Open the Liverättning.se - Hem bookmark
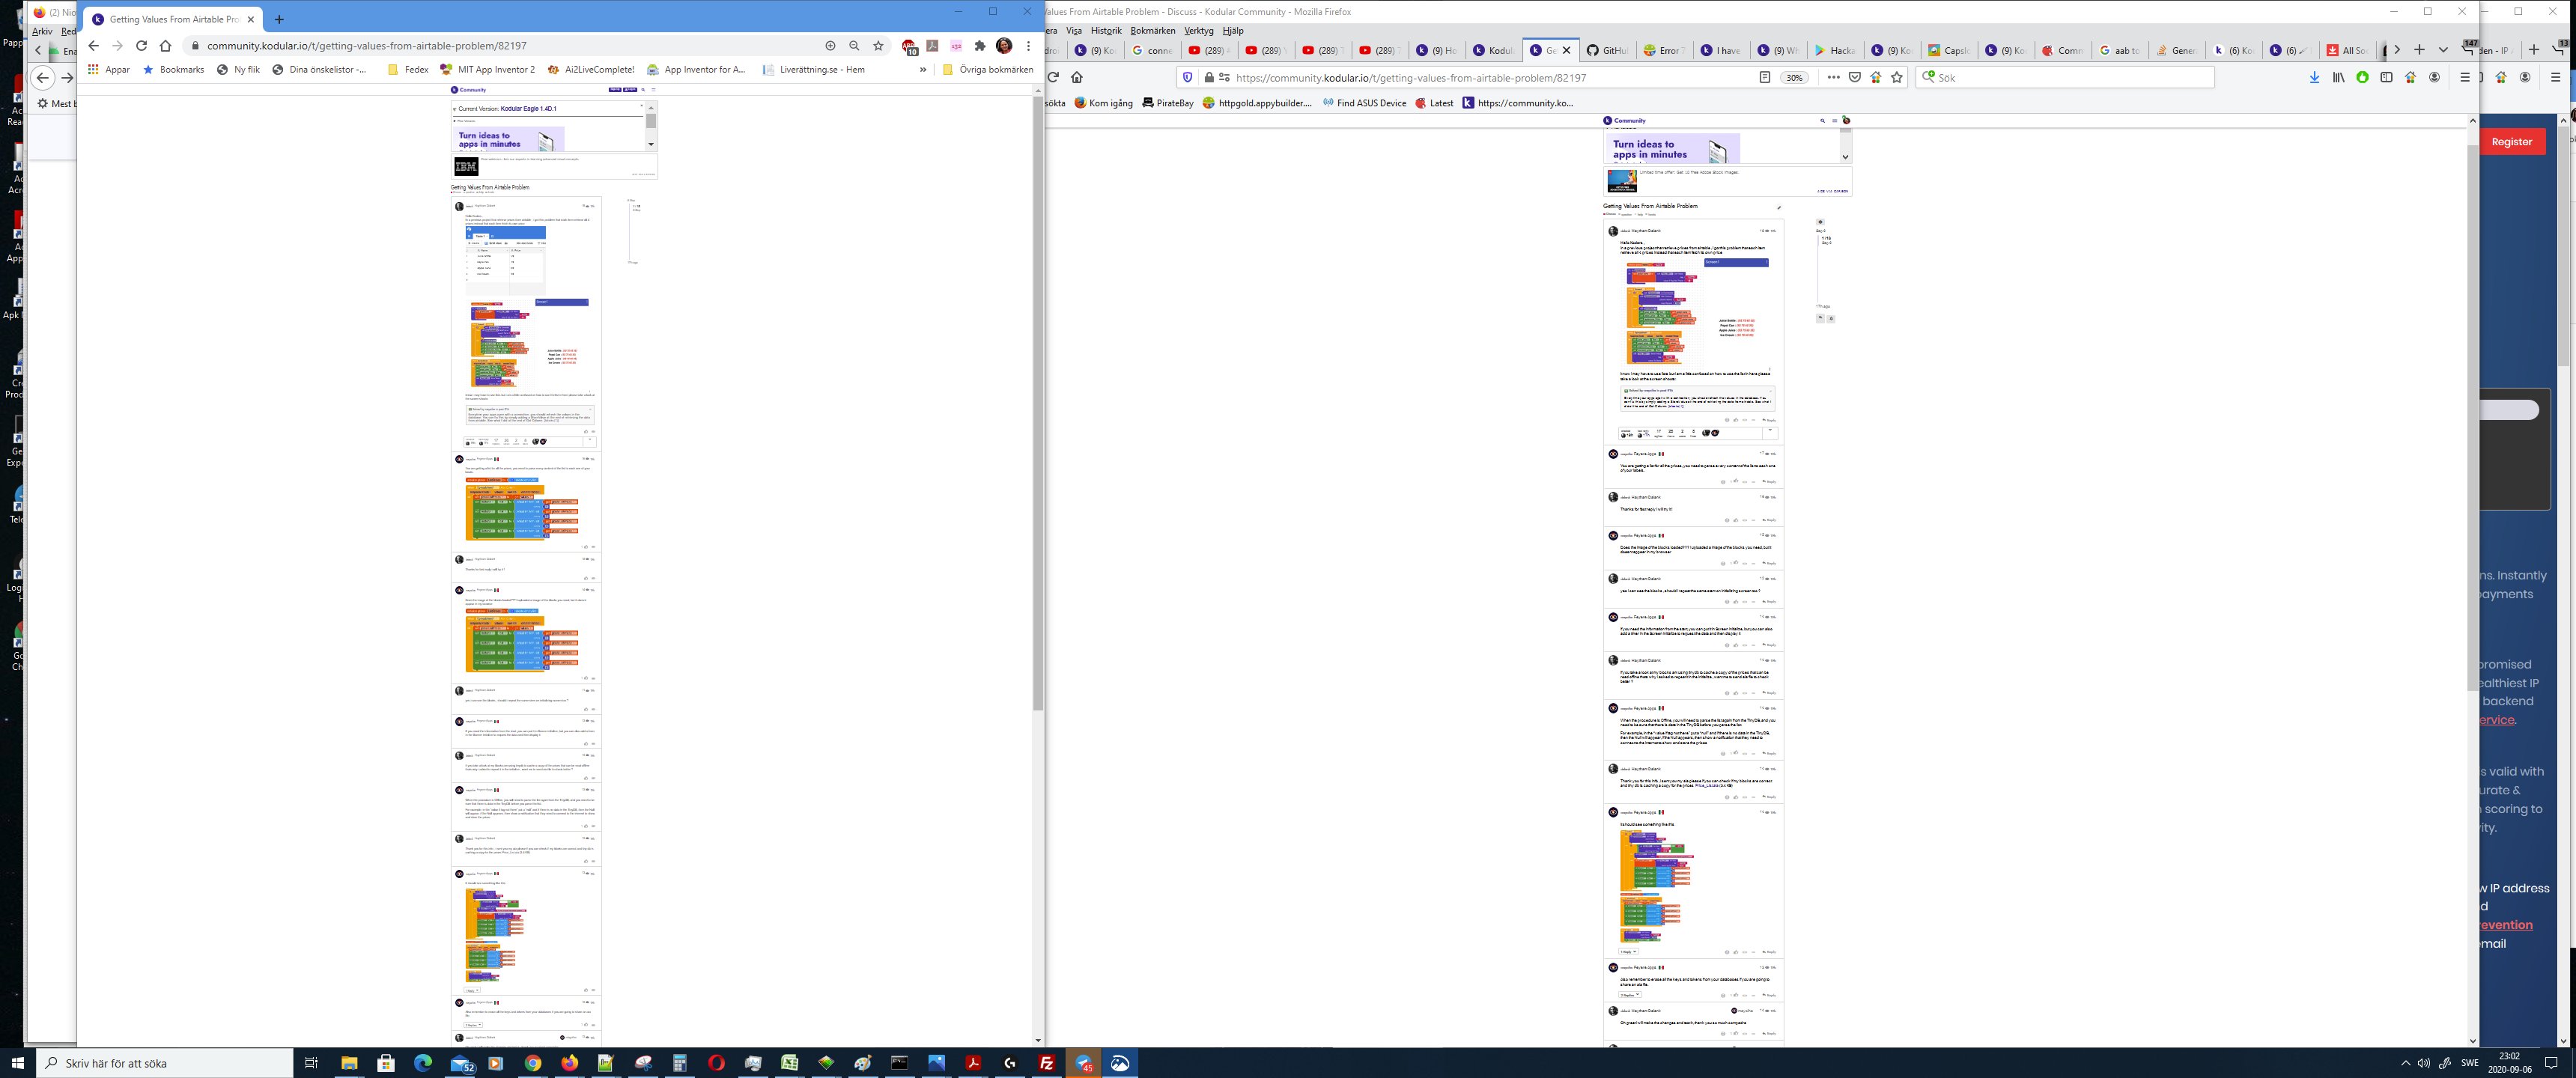Viewport: 2576px width, 1078px height. click(813, 70)
